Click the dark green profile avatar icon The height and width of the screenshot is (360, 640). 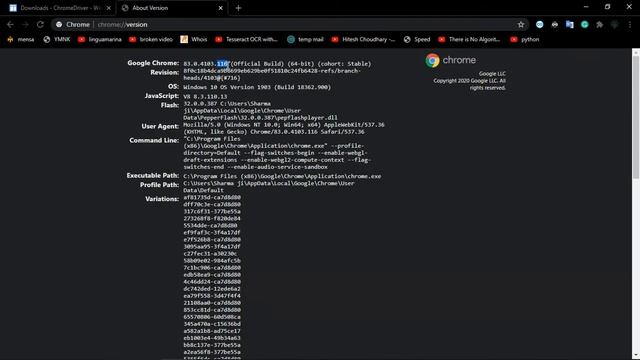coord(615,24)
